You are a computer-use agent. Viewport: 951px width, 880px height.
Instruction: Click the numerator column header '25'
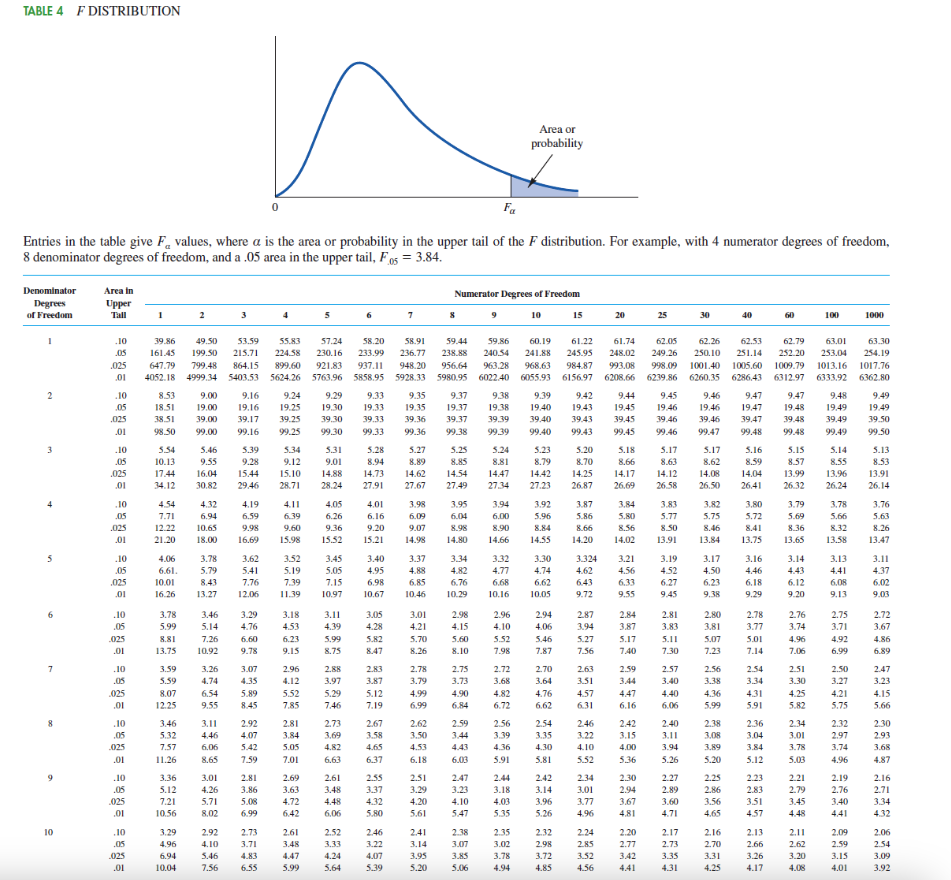[662, 315]
